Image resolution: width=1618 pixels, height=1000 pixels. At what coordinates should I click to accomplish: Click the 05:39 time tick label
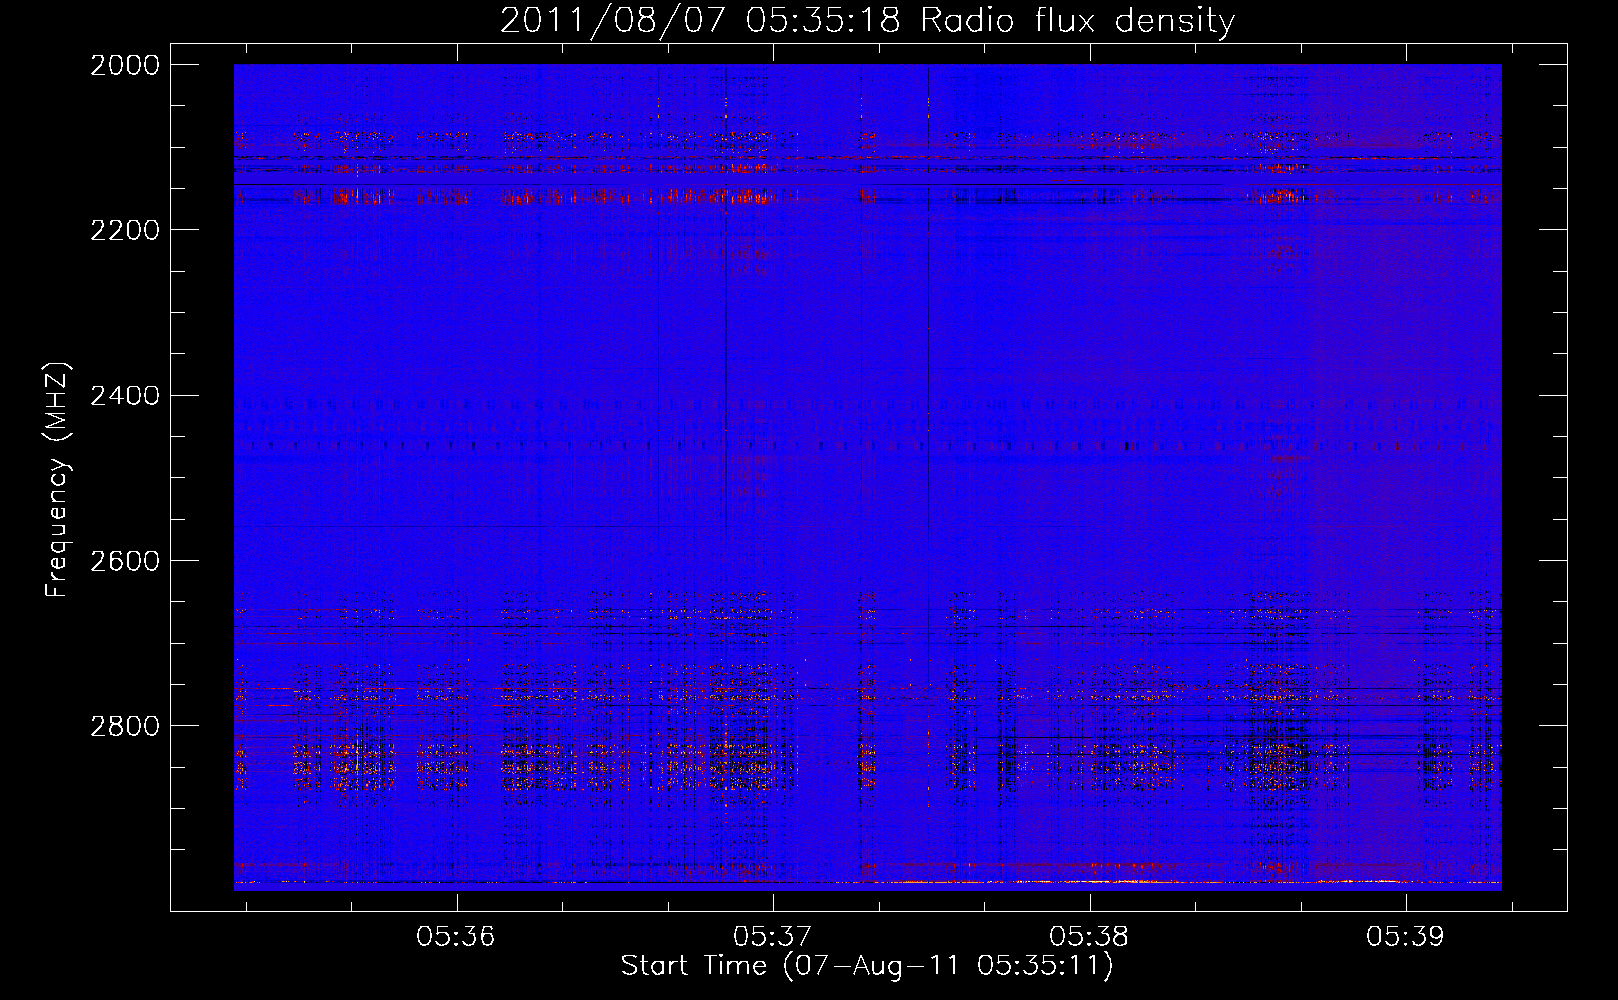tap(1406, 937)
